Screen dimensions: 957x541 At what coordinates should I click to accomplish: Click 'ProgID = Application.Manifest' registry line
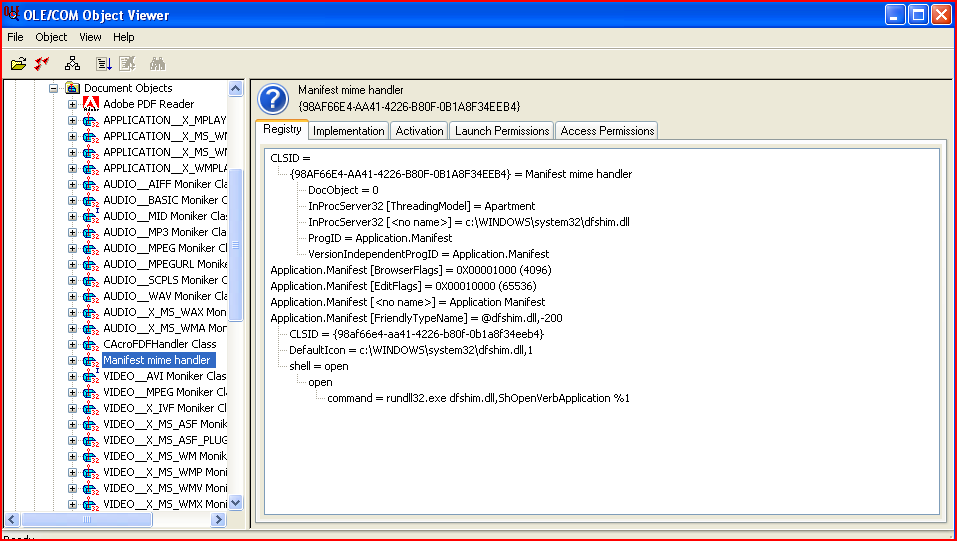(380, 238)
